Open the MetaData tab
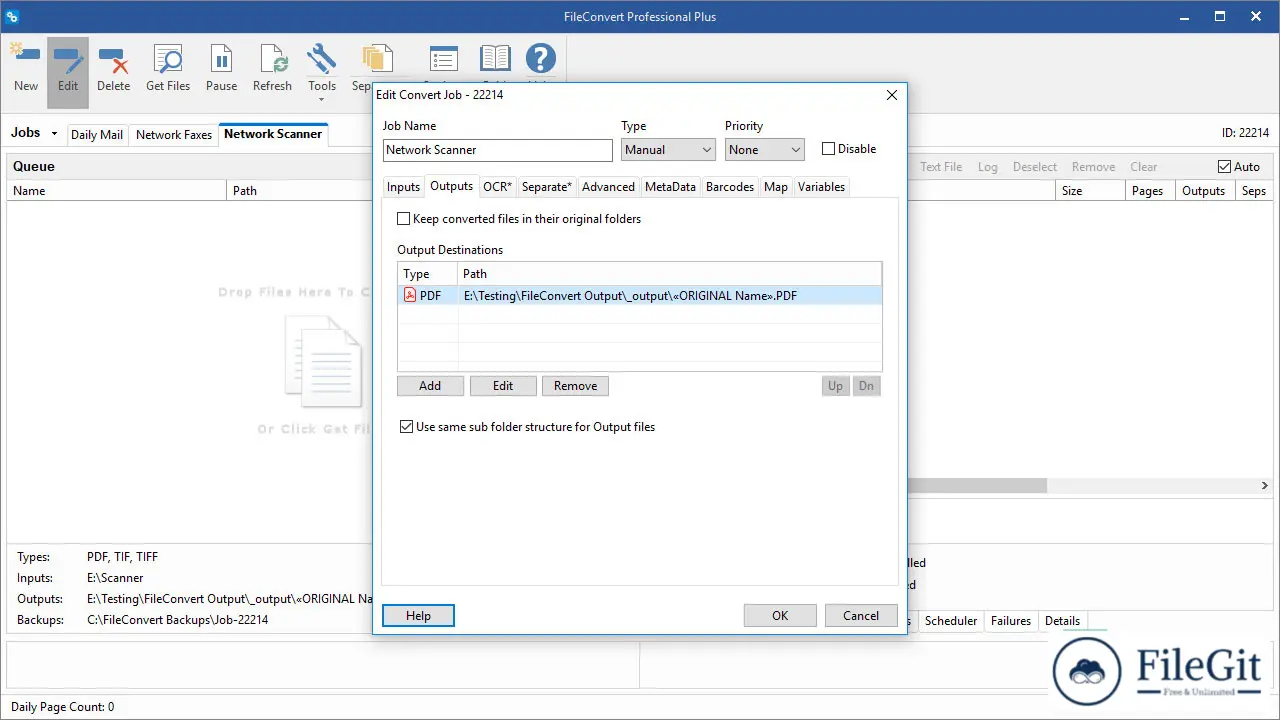Screen dimensions: 1280x720 point(670,187)
